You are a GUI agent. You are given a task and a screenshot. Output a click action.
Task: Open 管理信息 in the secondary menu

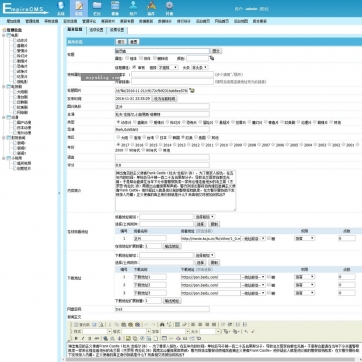32,21
